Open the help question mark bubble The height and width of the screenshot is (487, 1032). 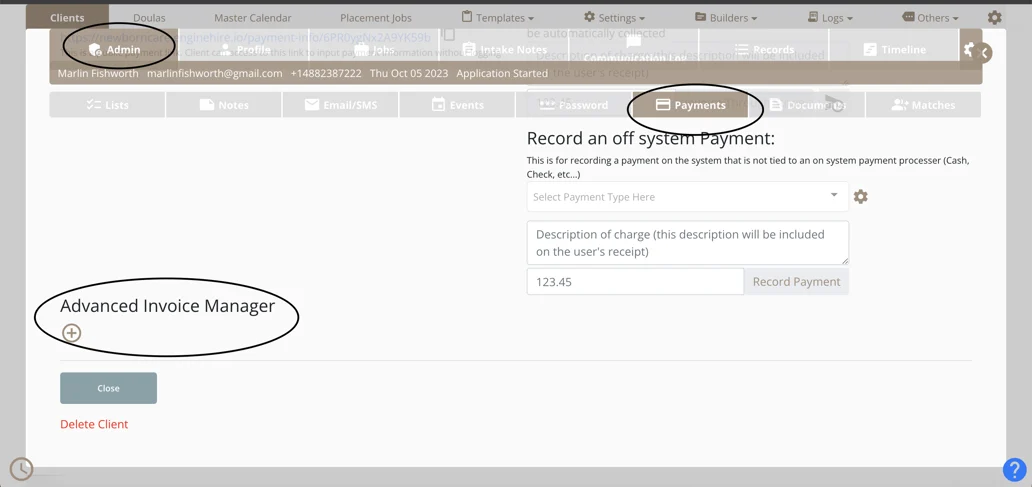point(1014,469)
